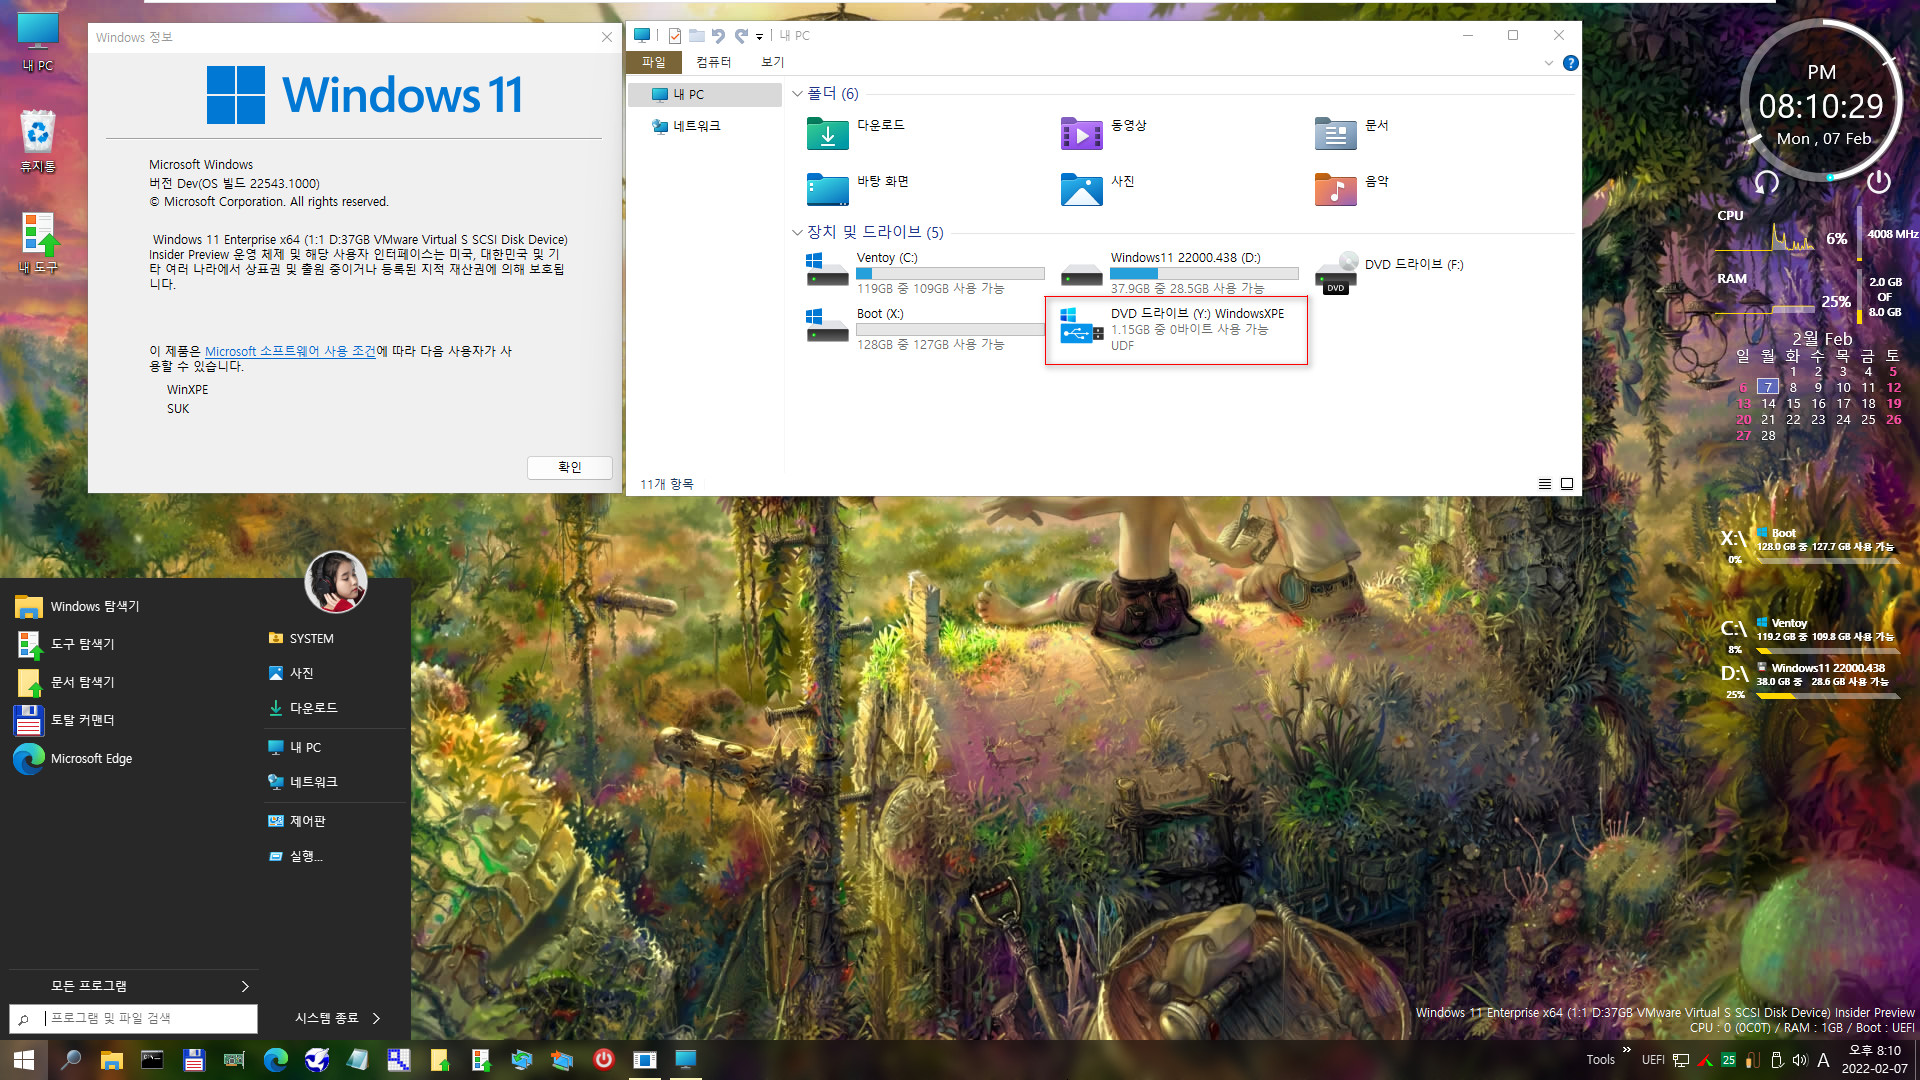Click 확인 in Windows 정보 dialog

(x=570, y=467)
